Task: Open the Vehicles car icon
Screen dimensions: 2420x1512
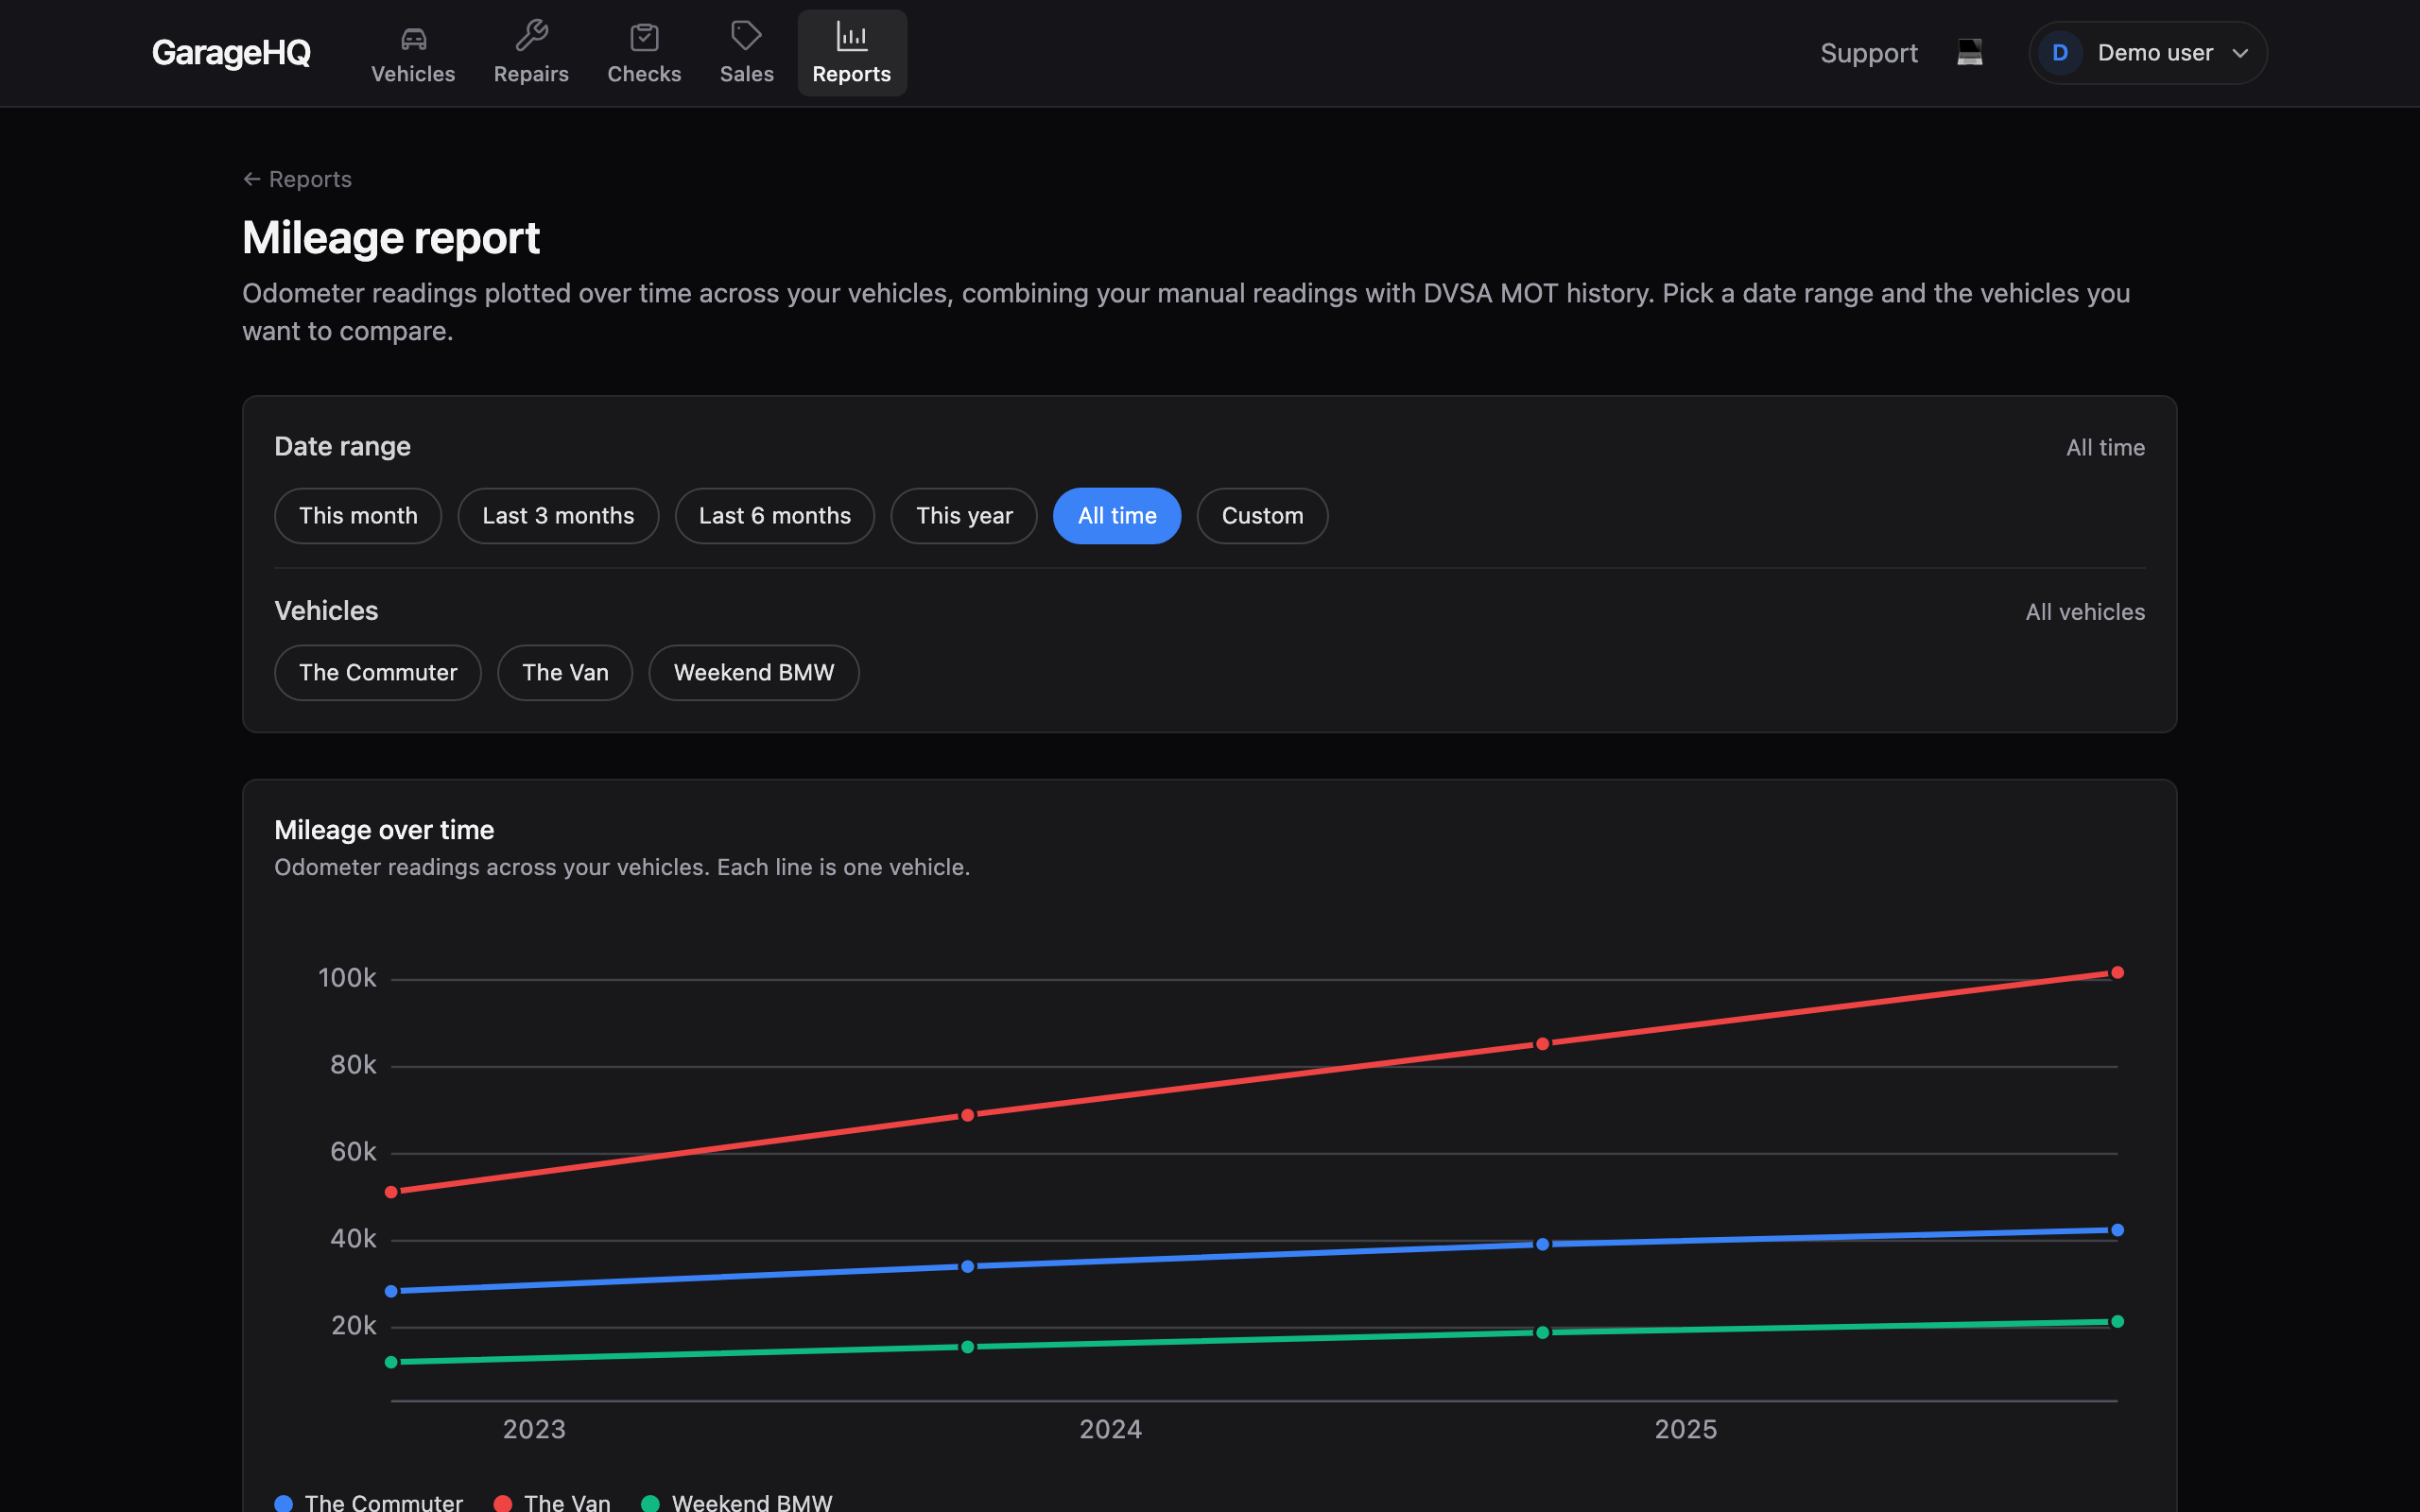Action: pos(413,38)
